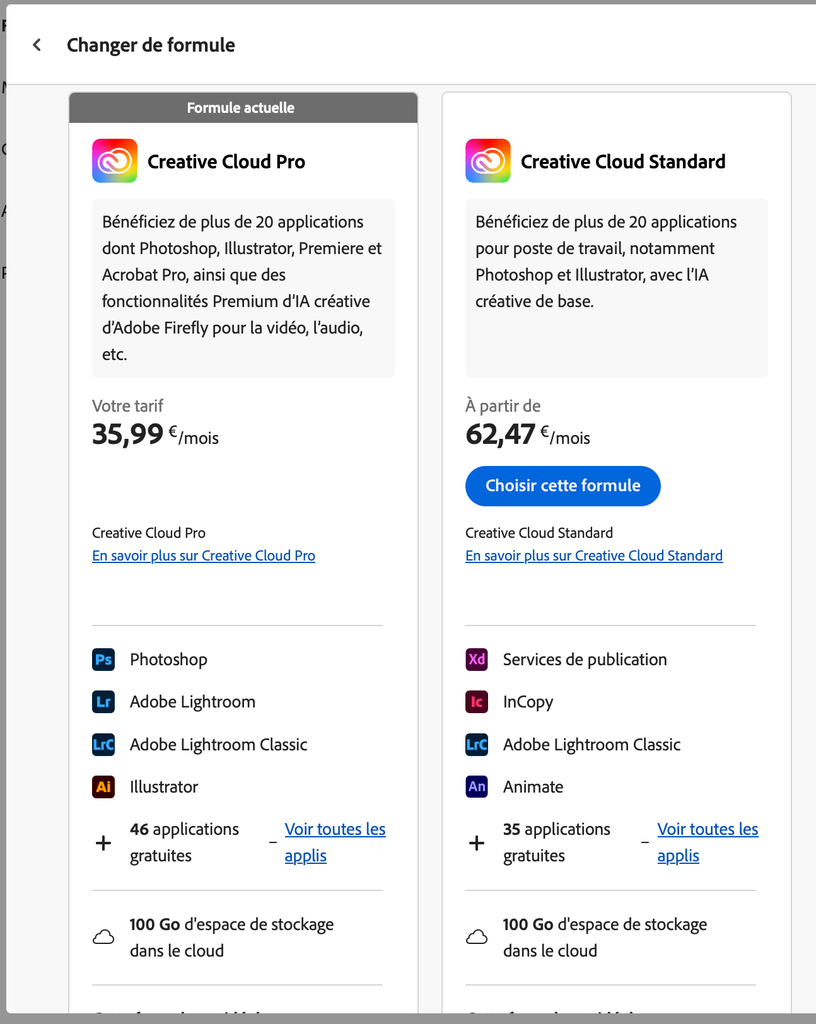Click the Lightroom Classic icon in Standard card
The width and height of the screenshot is (816, 1024).
[x=477, y=744]
